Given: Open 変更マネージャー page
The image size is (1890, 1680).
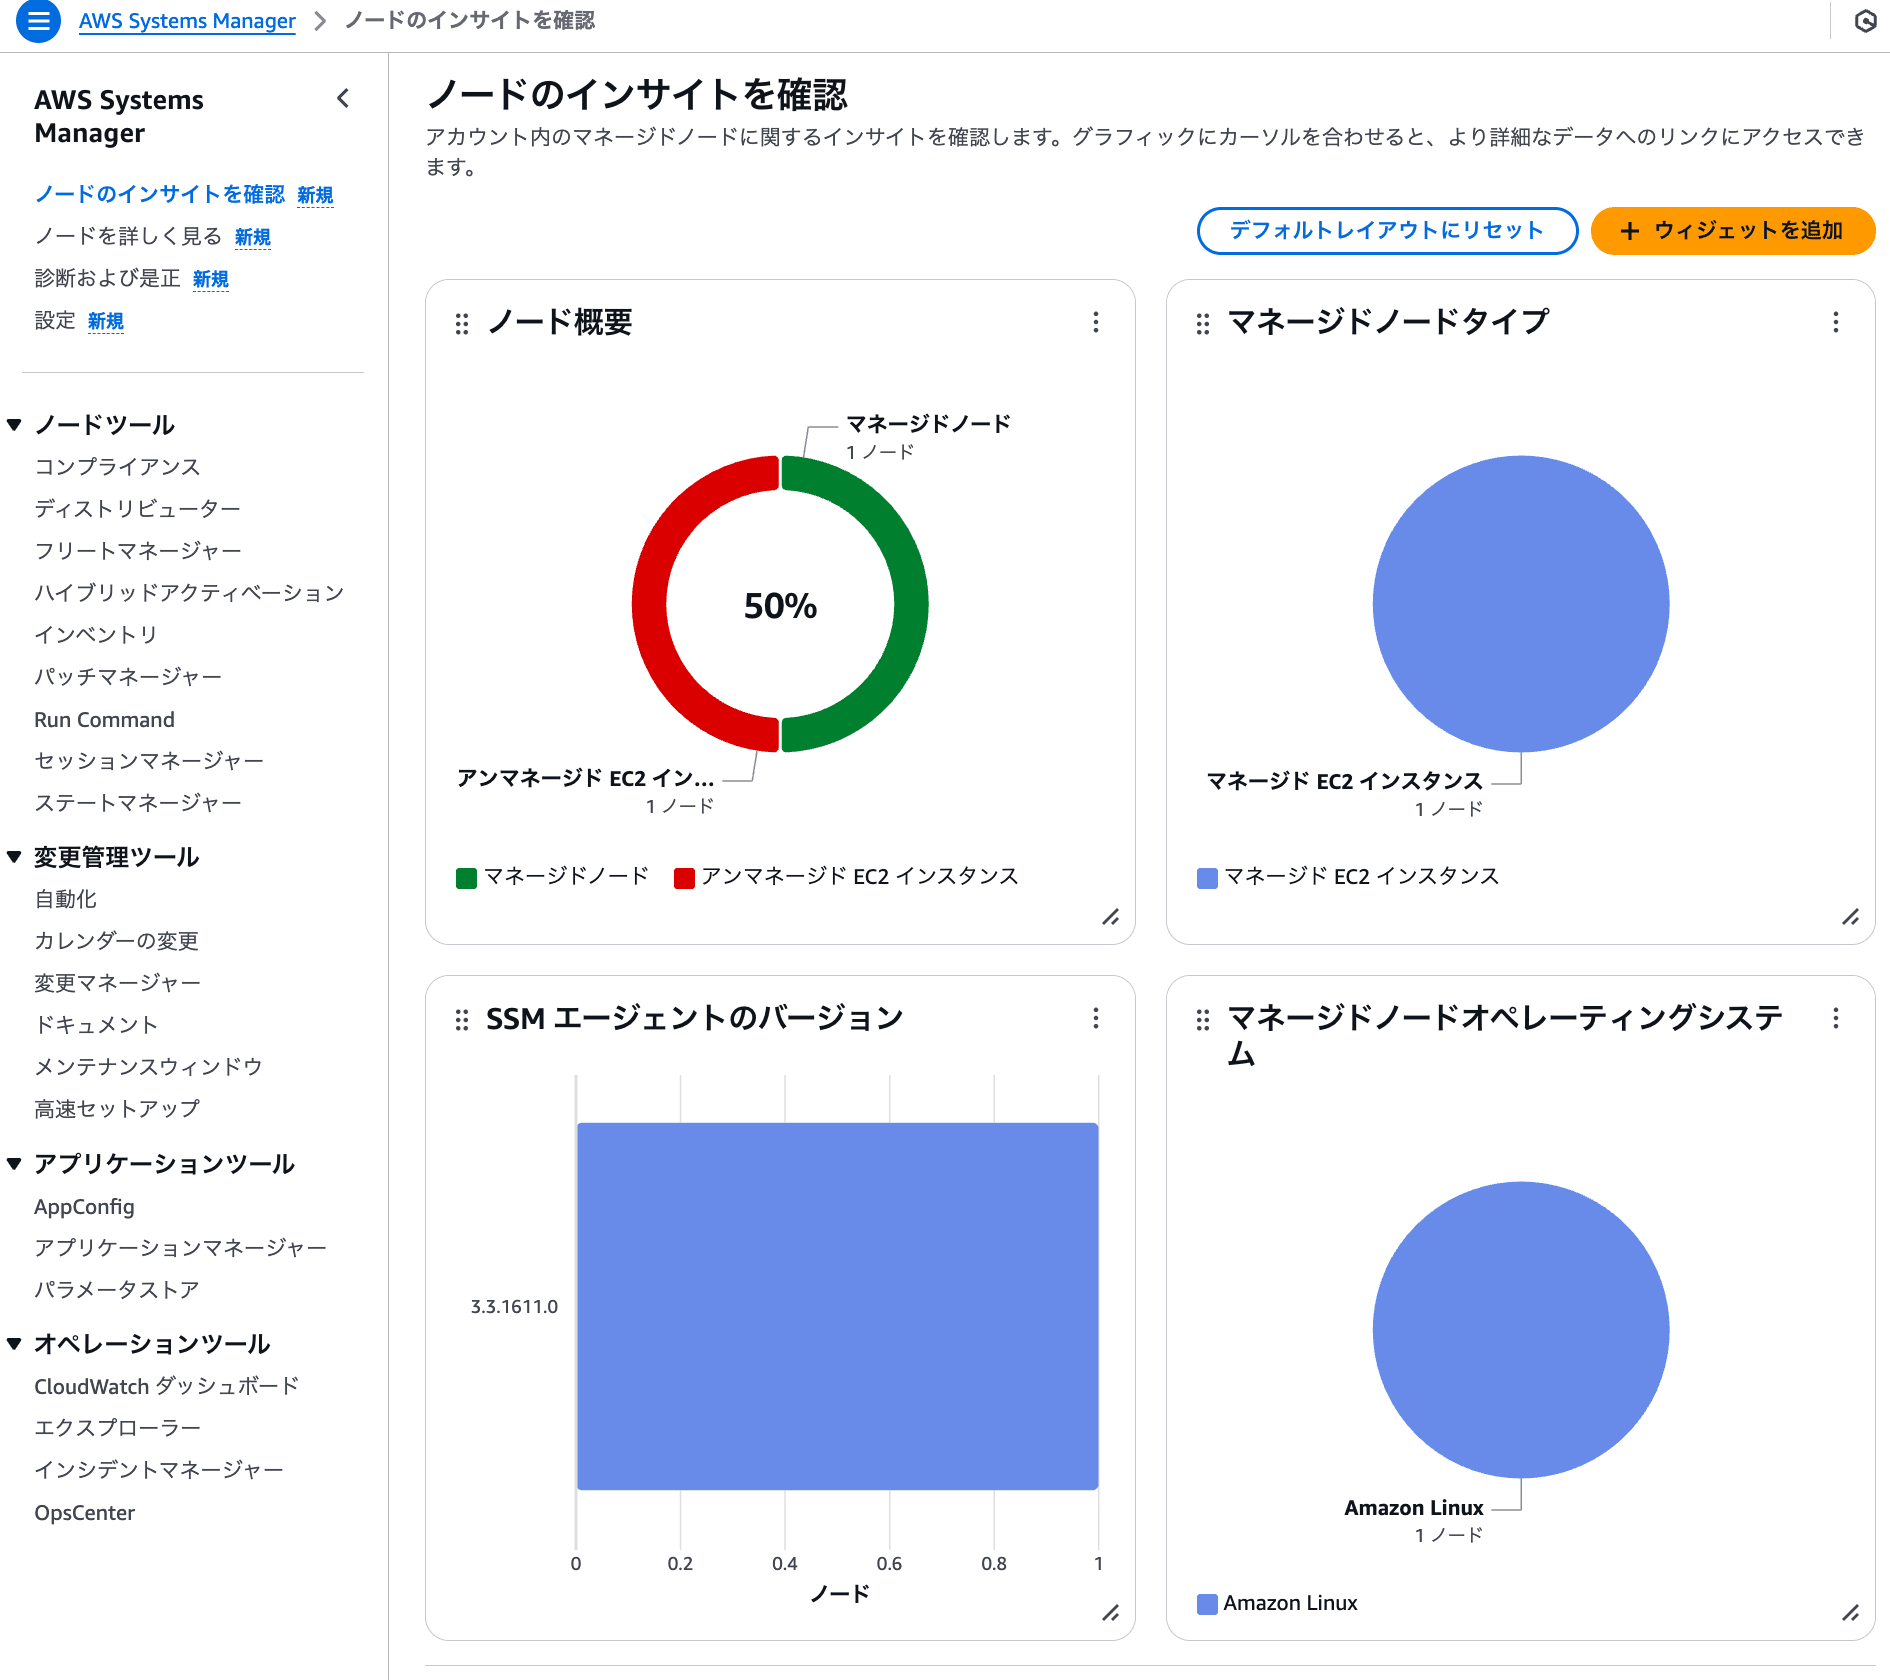Looking at the screenshot, I should (117, 983).
